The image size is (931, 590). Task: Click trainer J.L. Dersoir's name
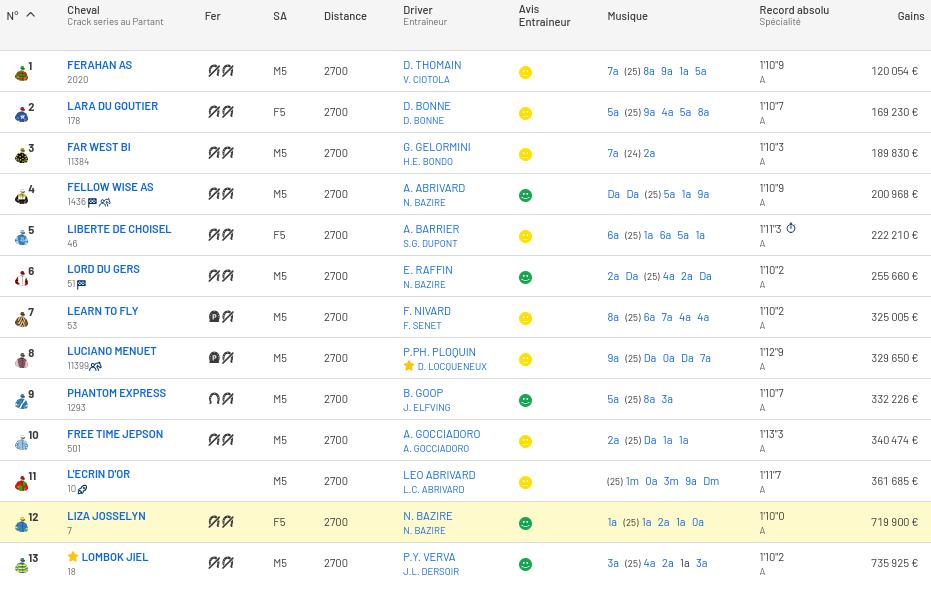431,572
